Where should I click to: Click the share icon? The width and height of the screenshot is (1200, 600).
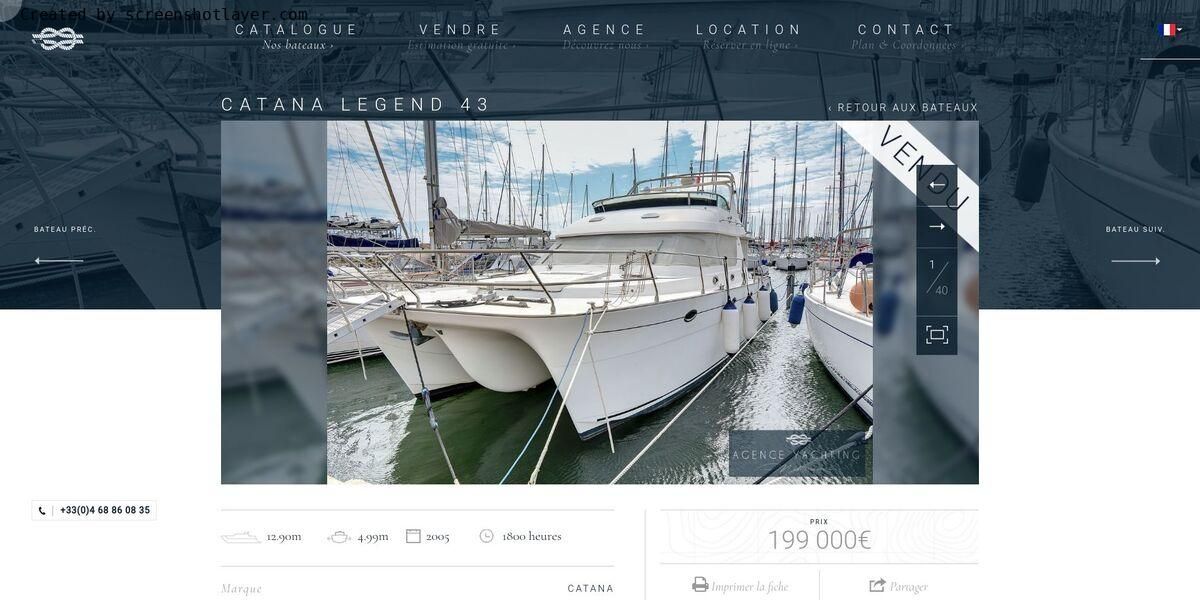click(x=877, y=585)
